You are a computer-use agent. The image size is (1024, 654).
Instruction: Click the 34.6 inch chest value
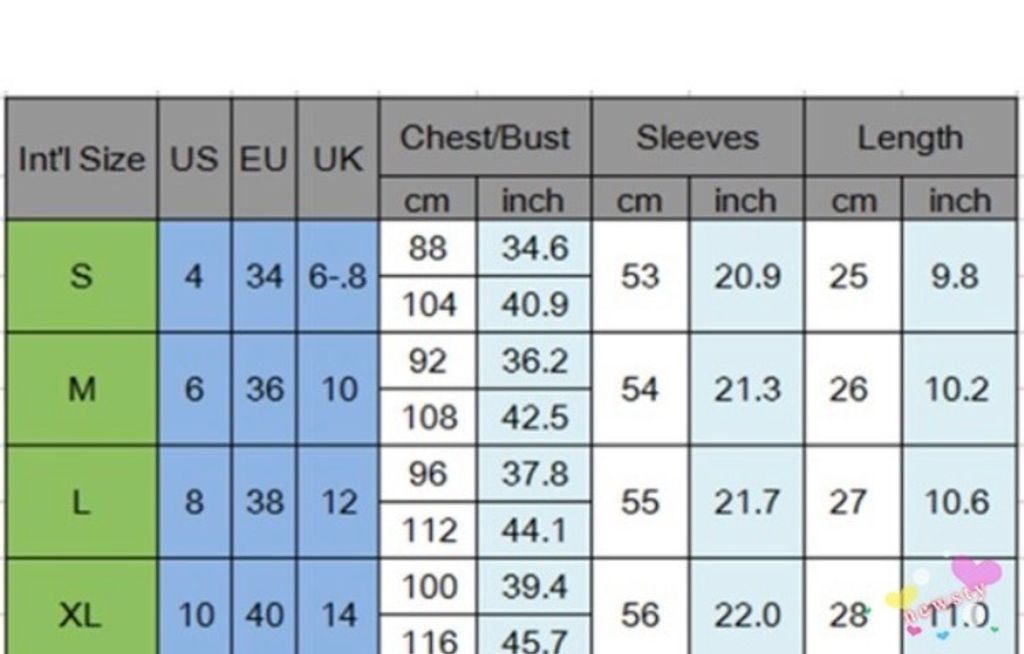point(534,248)
